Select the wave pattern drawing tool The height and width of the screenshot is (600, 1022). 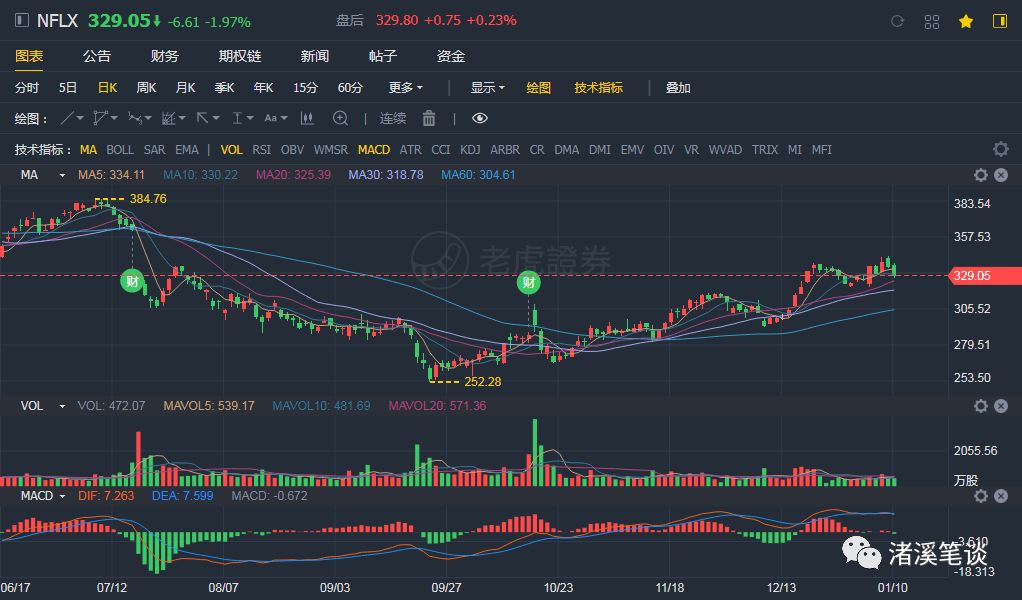pos(135,119)
